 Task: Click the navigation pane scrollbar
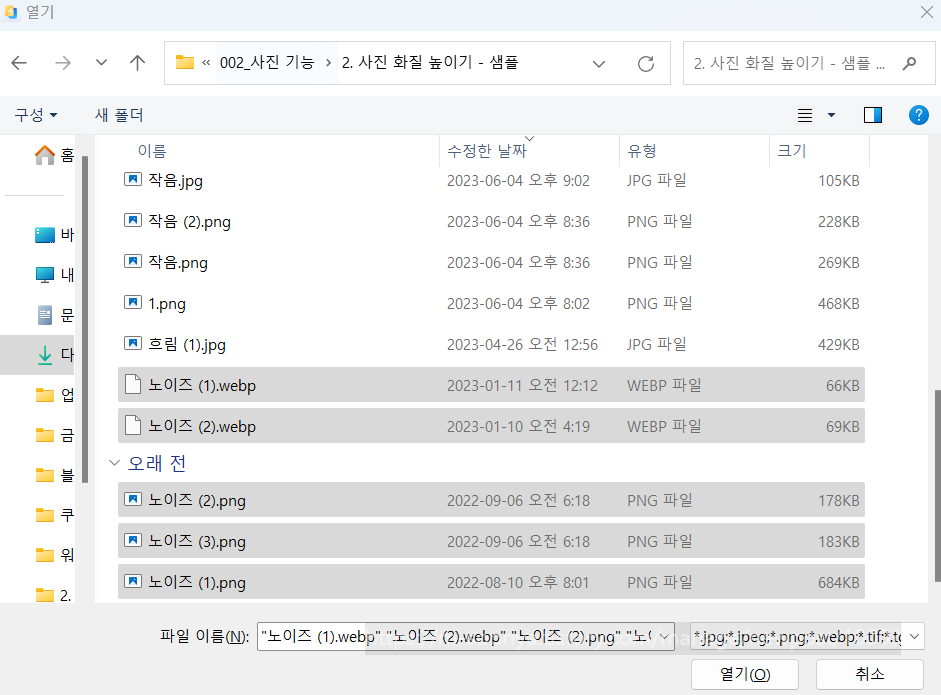(x=85, y=318)
